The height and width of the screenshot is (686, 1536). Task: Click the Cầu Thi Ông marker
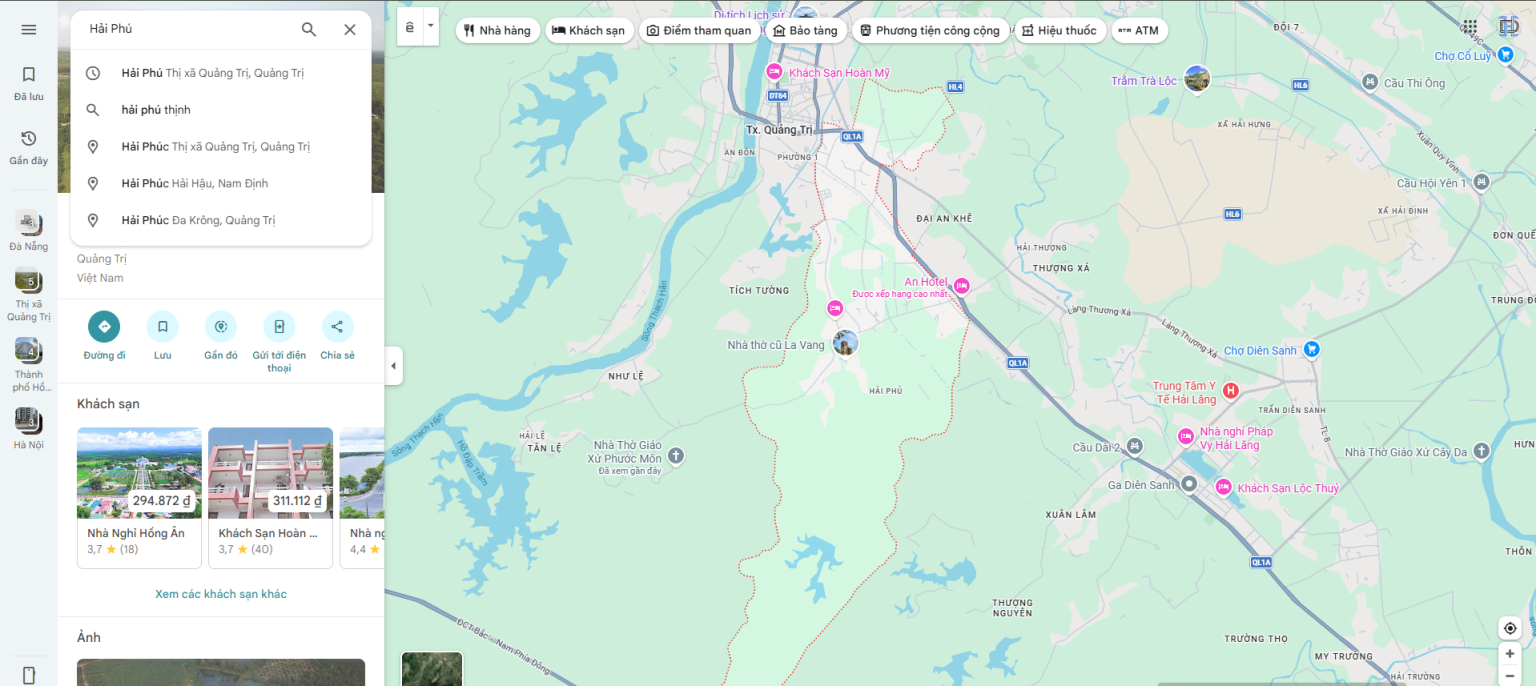tap(1368, 84)
